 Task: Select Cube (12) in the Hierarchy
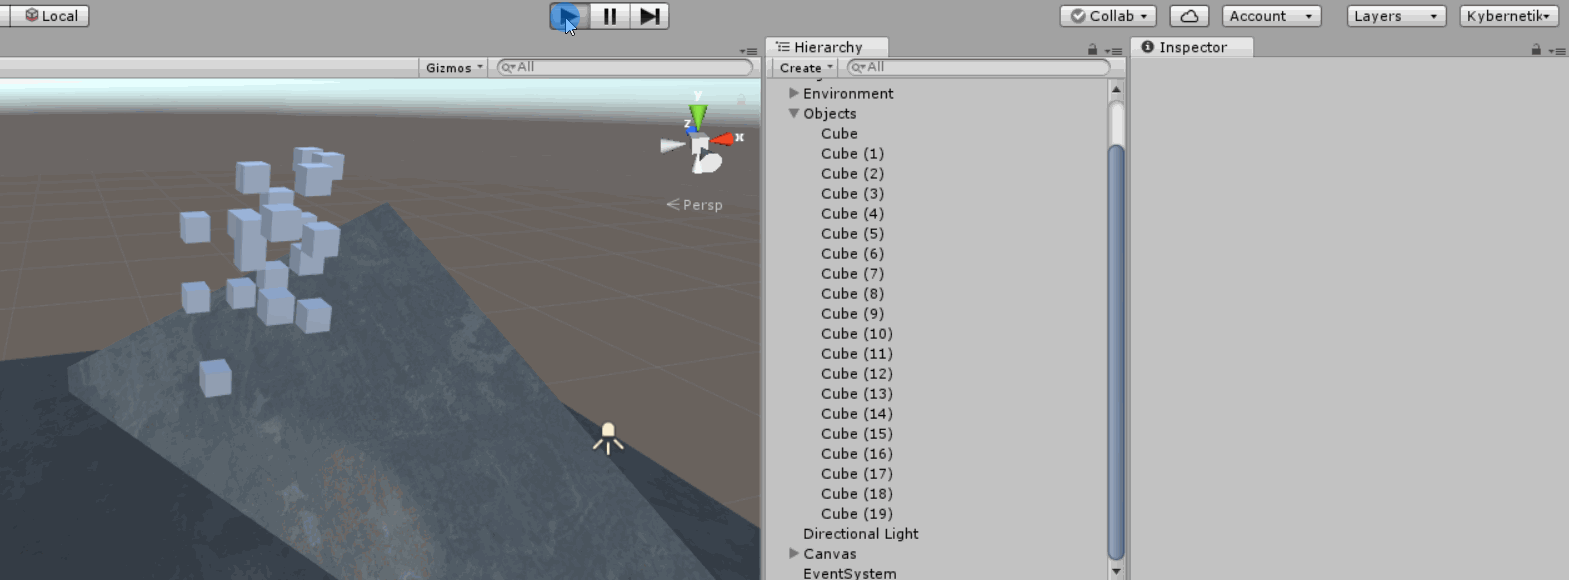(856, 373)
